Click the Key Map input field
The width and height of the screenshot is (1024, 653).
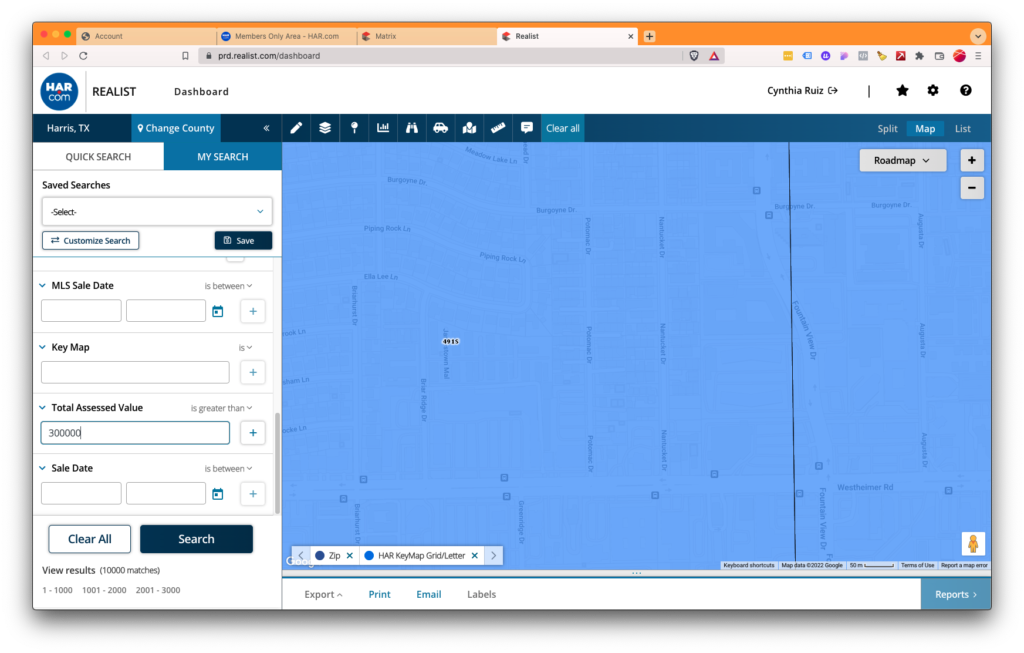pos(135,372)
